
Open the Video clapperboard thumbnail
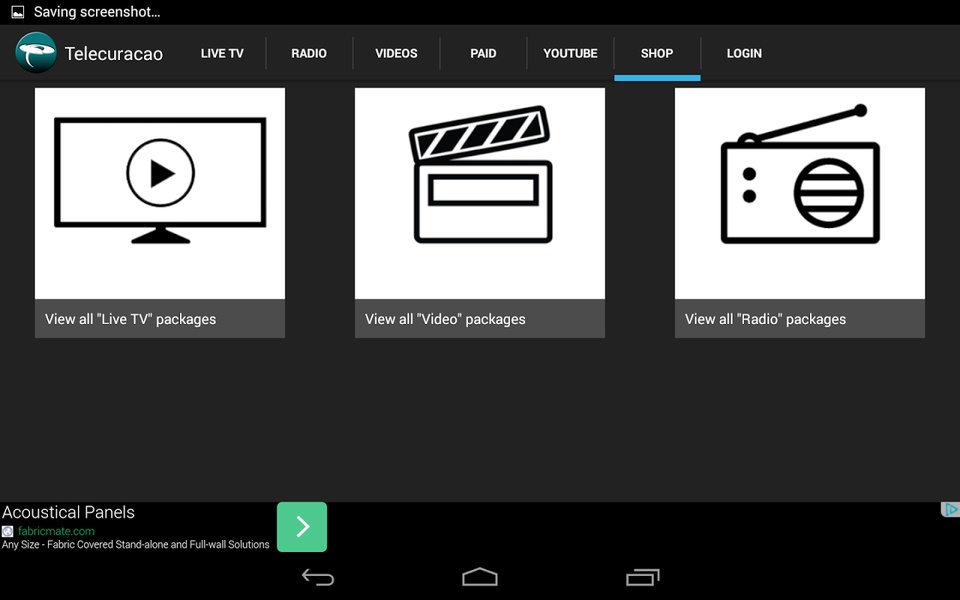click(x=480, y=193)
